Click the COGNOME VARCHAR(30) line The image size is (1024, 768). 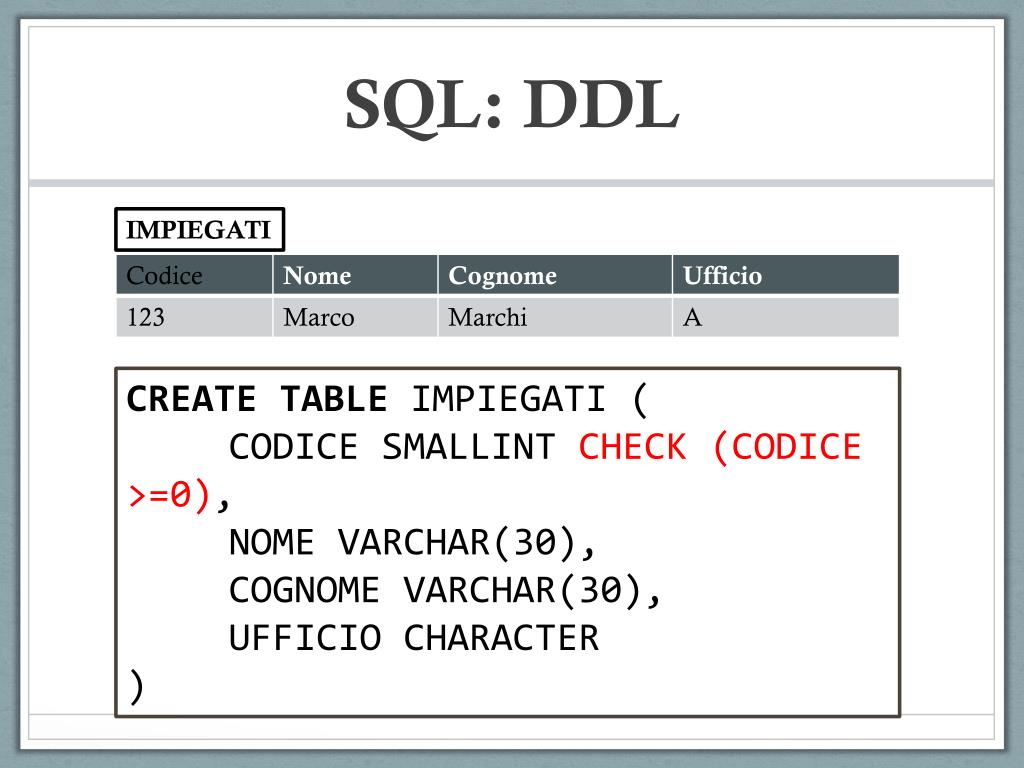445,590
